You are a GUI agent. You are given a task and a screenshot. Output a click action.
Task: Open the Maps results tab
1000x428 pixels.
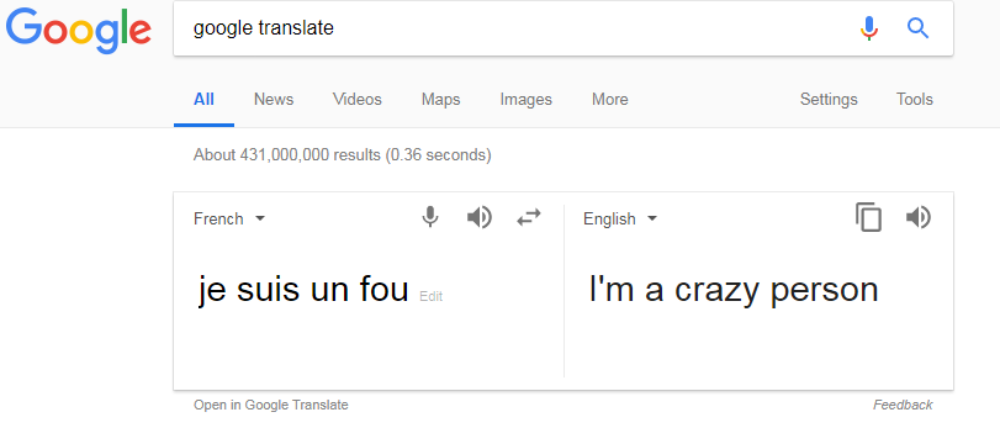pyautogui.click(x=441, y=99)
